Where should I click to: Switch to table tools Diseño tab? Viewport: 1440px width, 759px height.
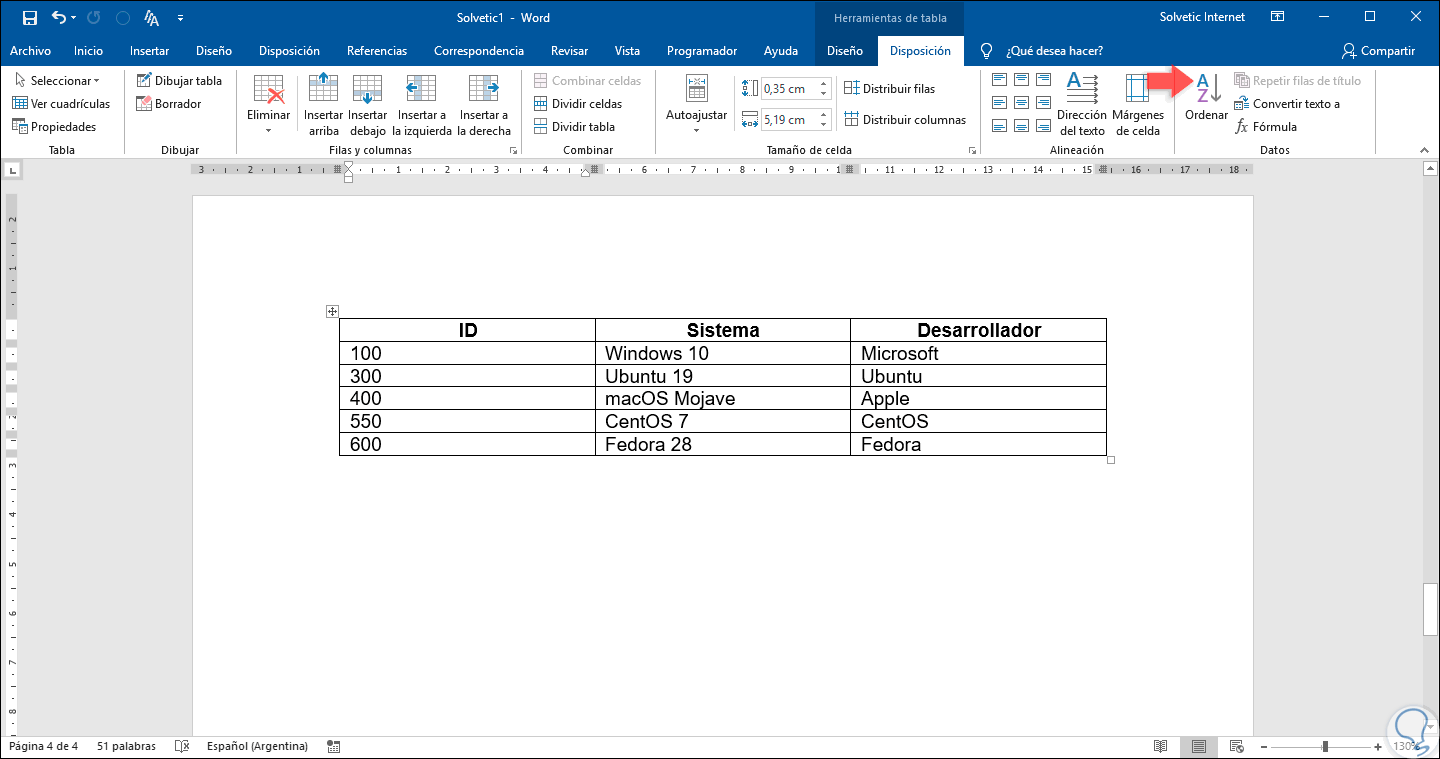coord(845,51)
